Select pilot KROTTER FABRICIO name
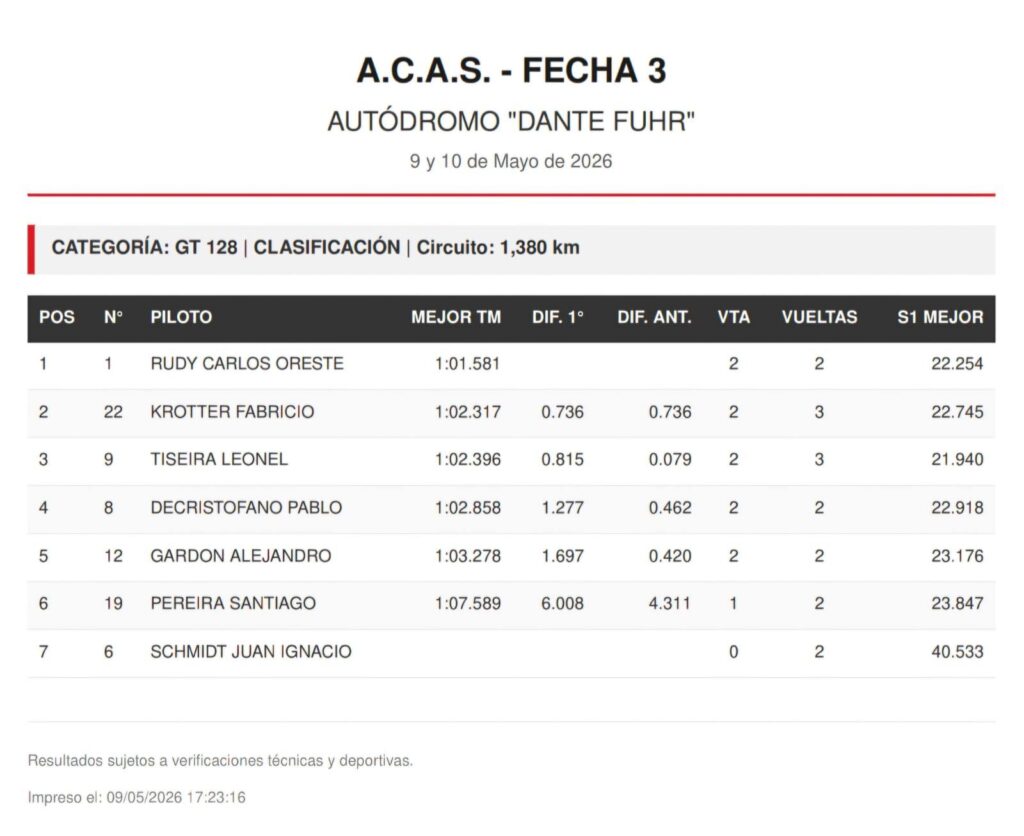 (x=232, y=412)
